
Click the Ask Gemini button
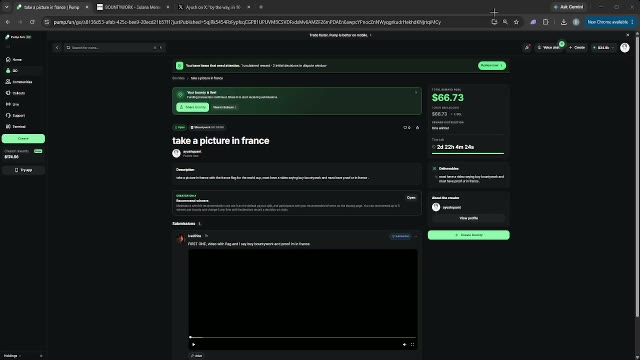tap(569, 7)
